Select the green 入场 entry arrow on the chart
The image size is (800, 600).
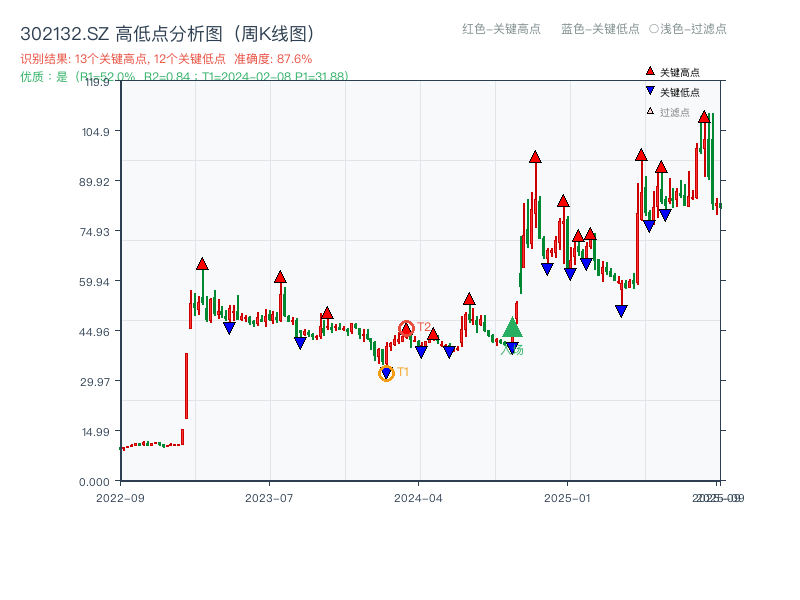coord(512,329)
